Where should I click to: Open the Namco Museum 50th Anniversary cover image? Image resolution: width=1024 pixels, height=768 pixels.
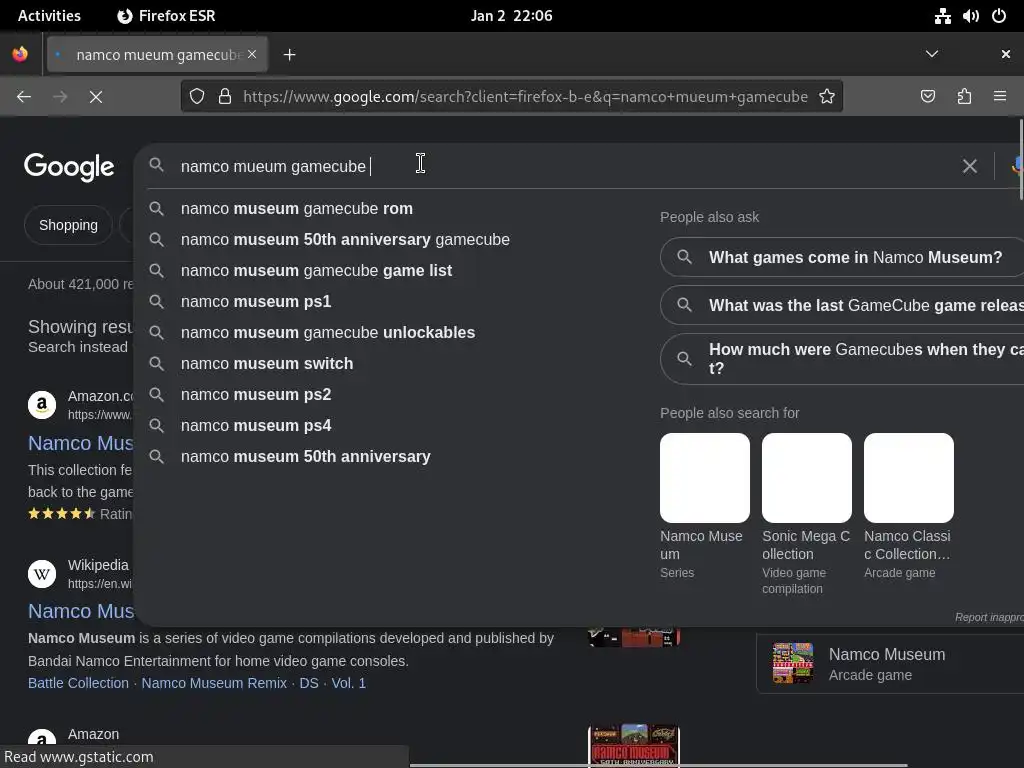point(633,746)
